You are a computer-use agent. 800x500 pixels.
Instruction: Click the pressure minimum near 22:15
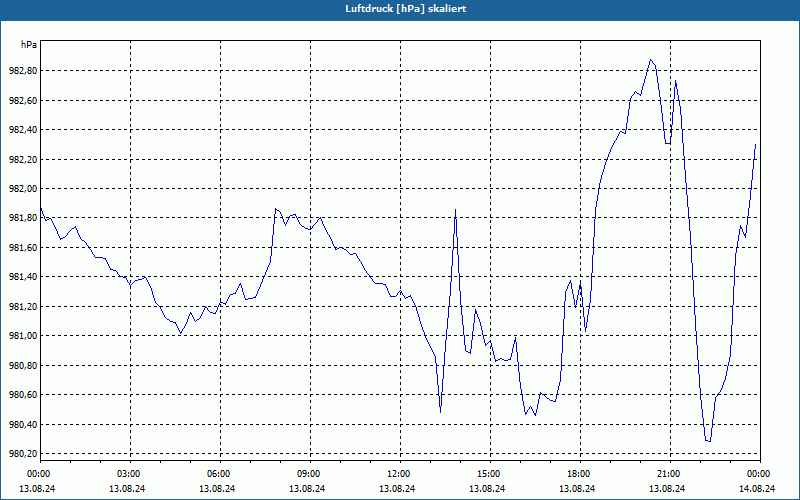click(708, 441)
